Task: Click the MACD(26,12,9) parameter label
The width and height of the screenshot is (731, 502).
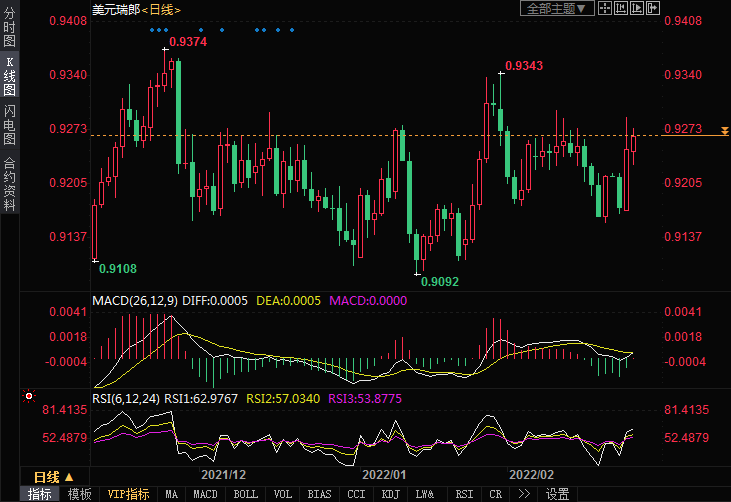Action: 135,300
